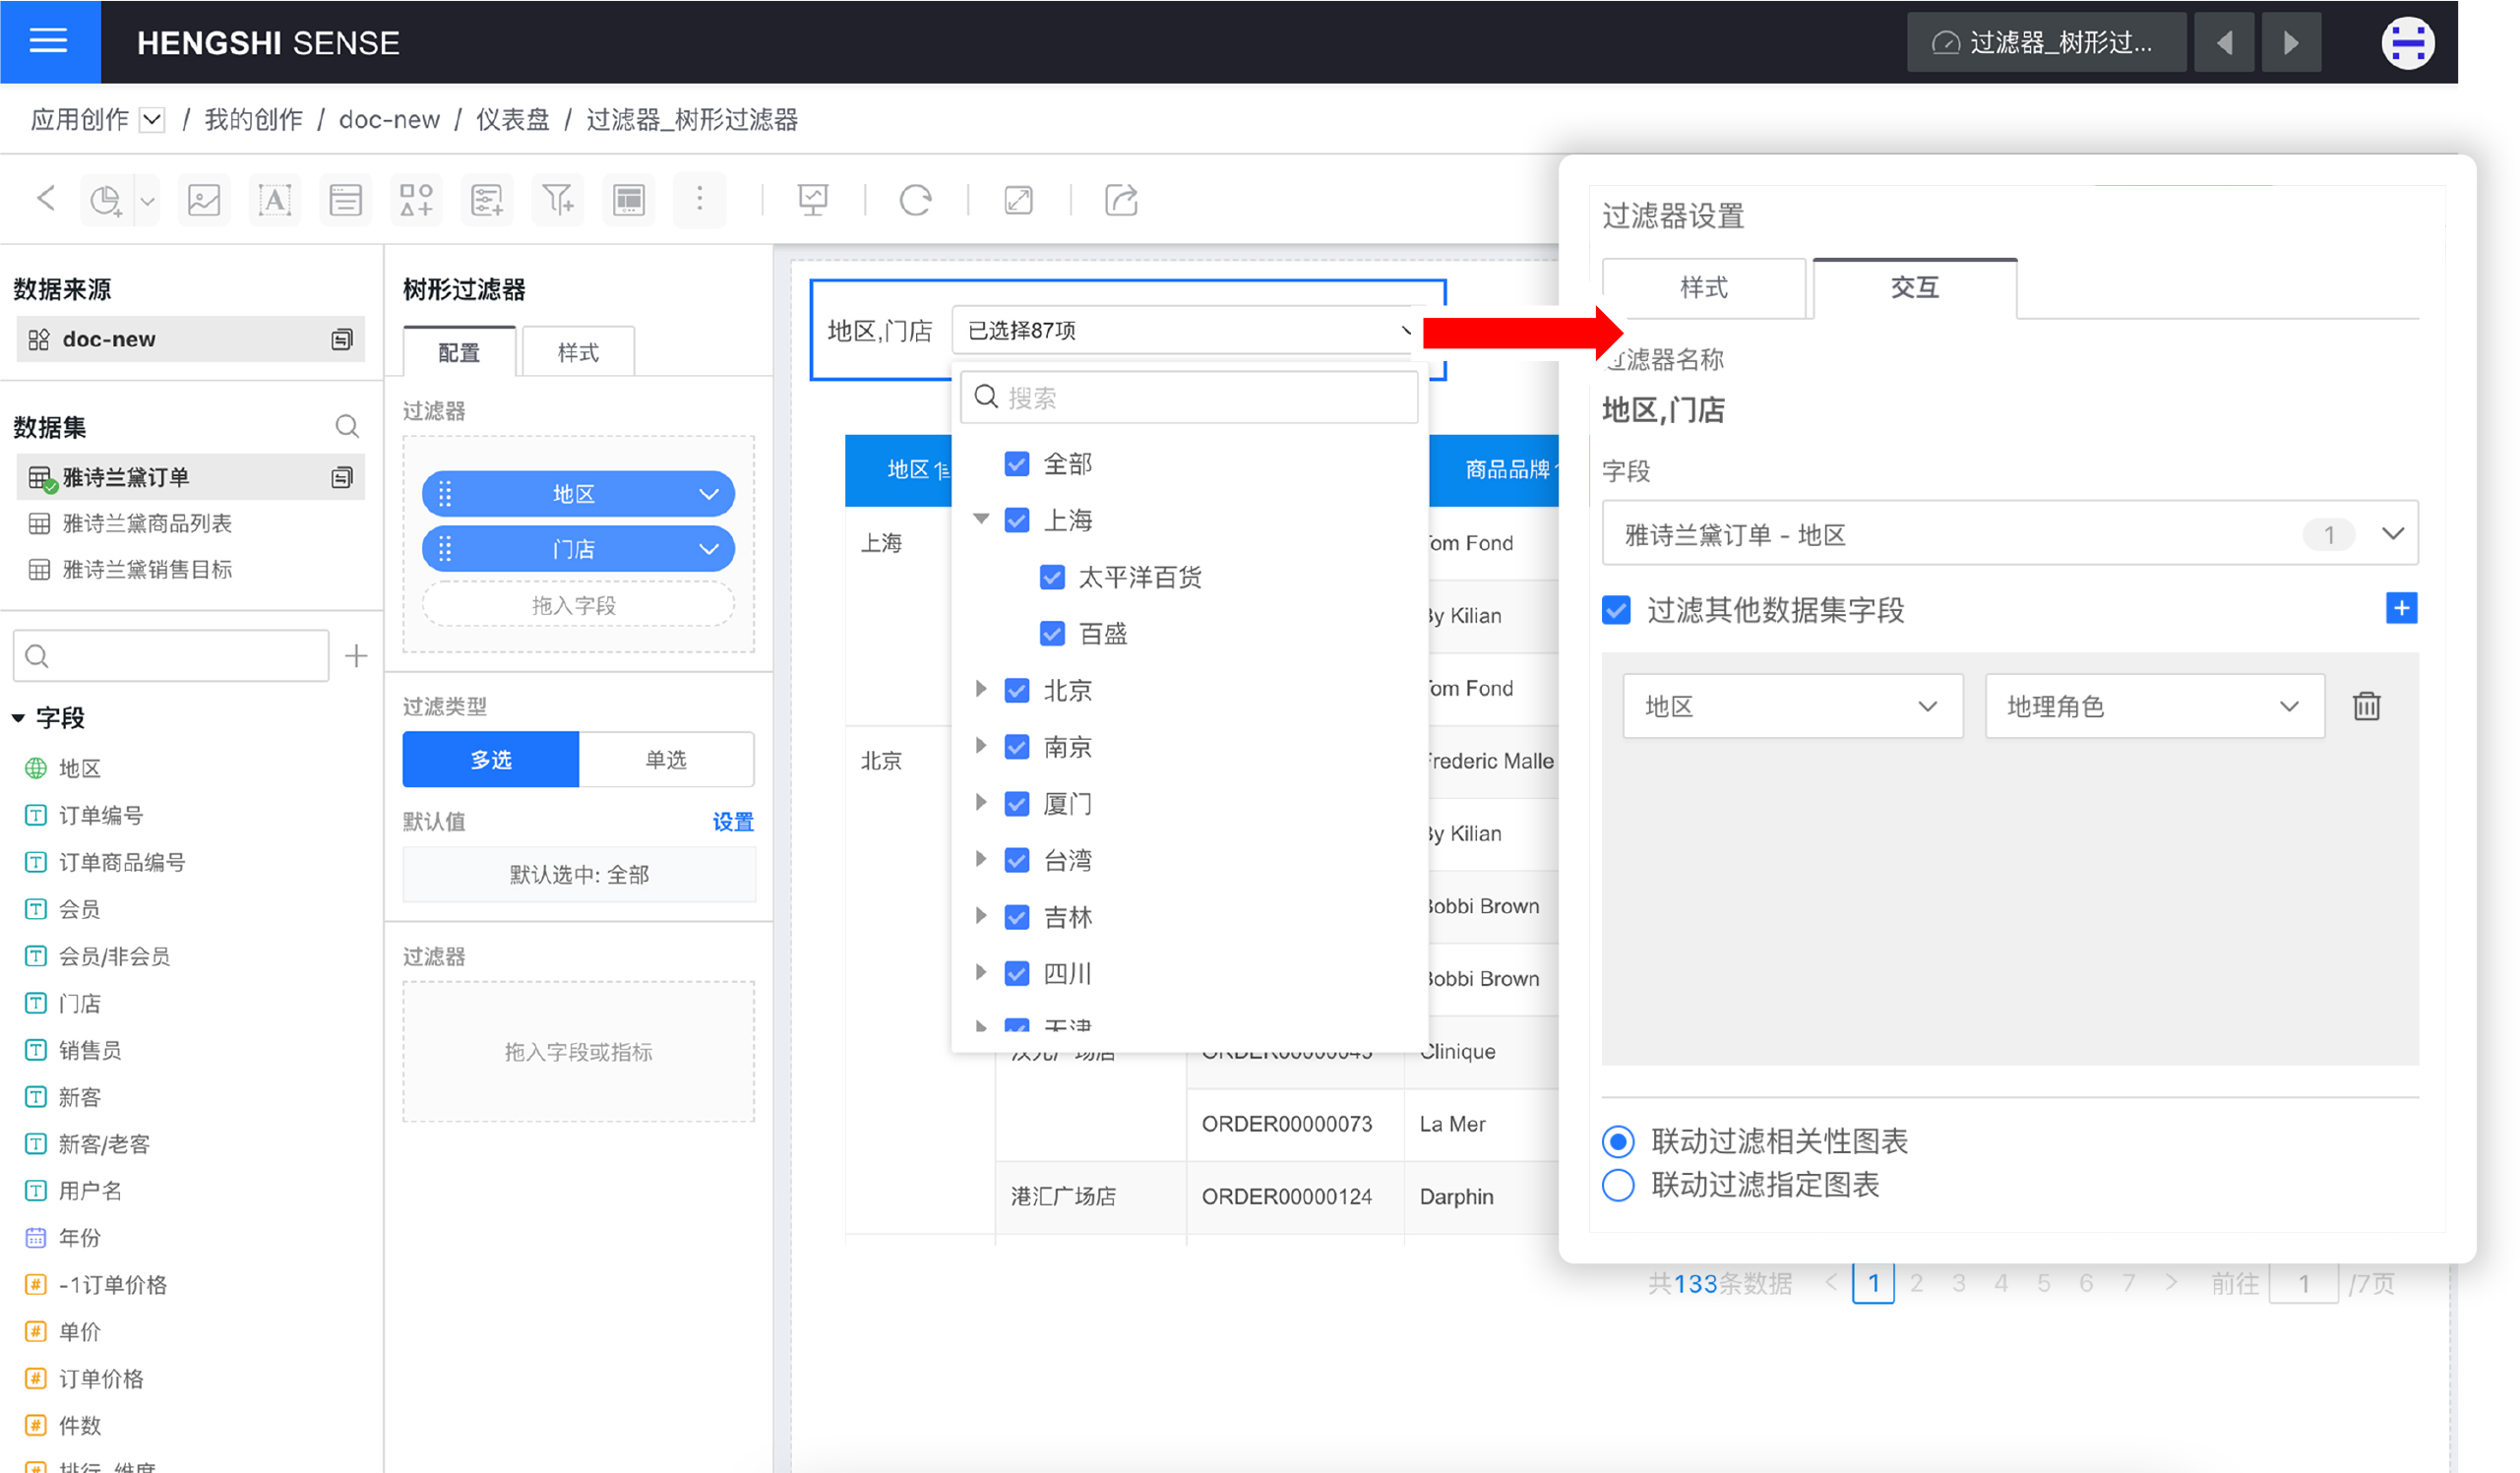Select 多选 filter type
Viewport: 2520px width, 1473px height.
(x=491, y=760)
